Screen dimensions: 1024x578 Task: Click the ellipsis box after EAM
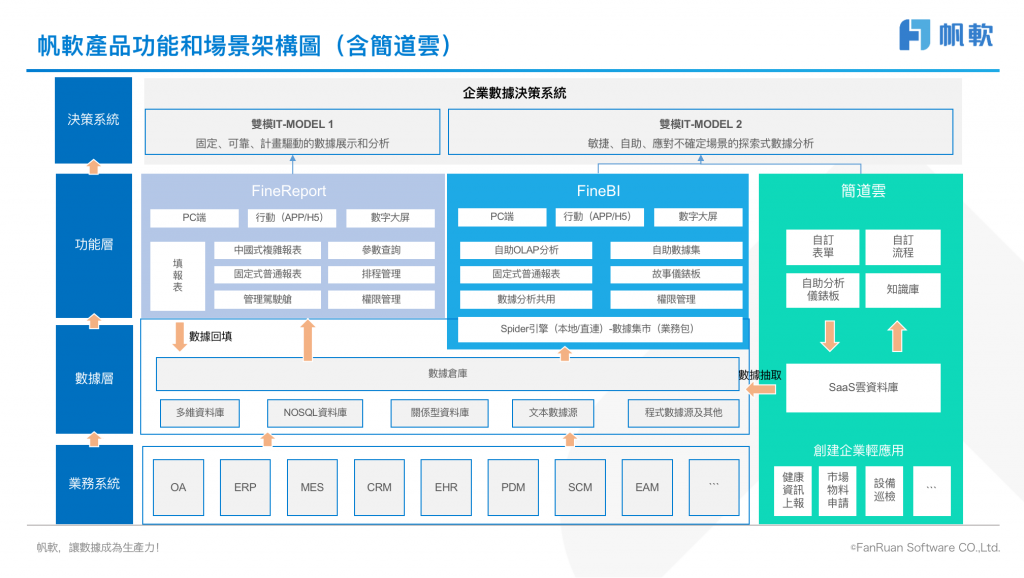714,488
